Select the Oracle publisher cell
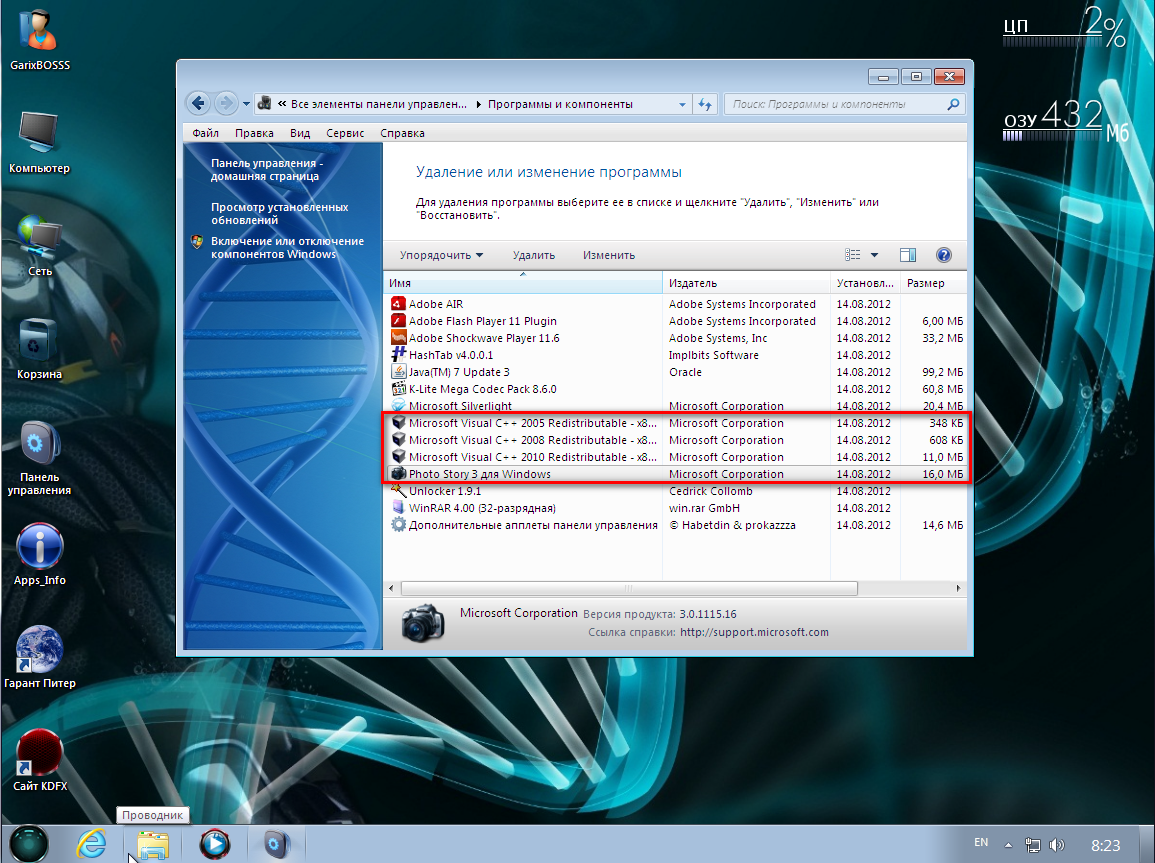 (x=685, y=372)
